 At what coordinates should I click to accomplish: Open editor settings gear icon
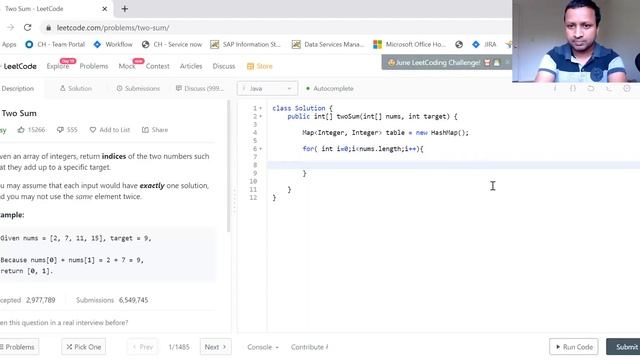click(627, 88)
